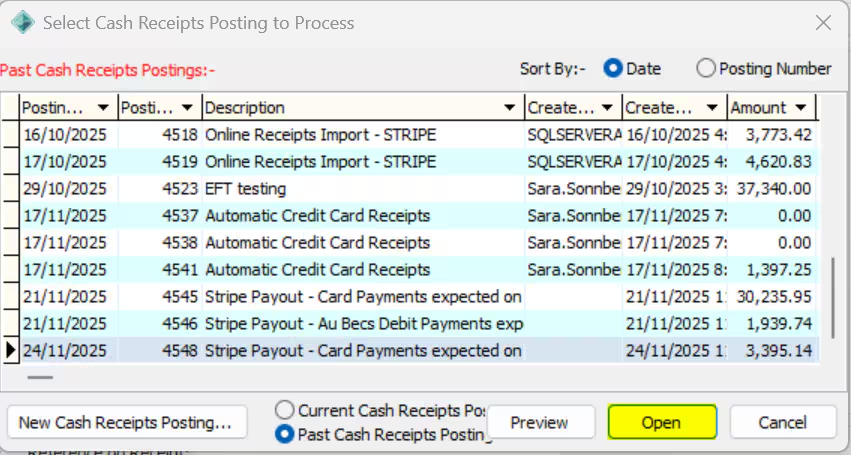Screen dimensions: 851x455
Task: Click the Preview button
Action: click(x=540, y=422)
